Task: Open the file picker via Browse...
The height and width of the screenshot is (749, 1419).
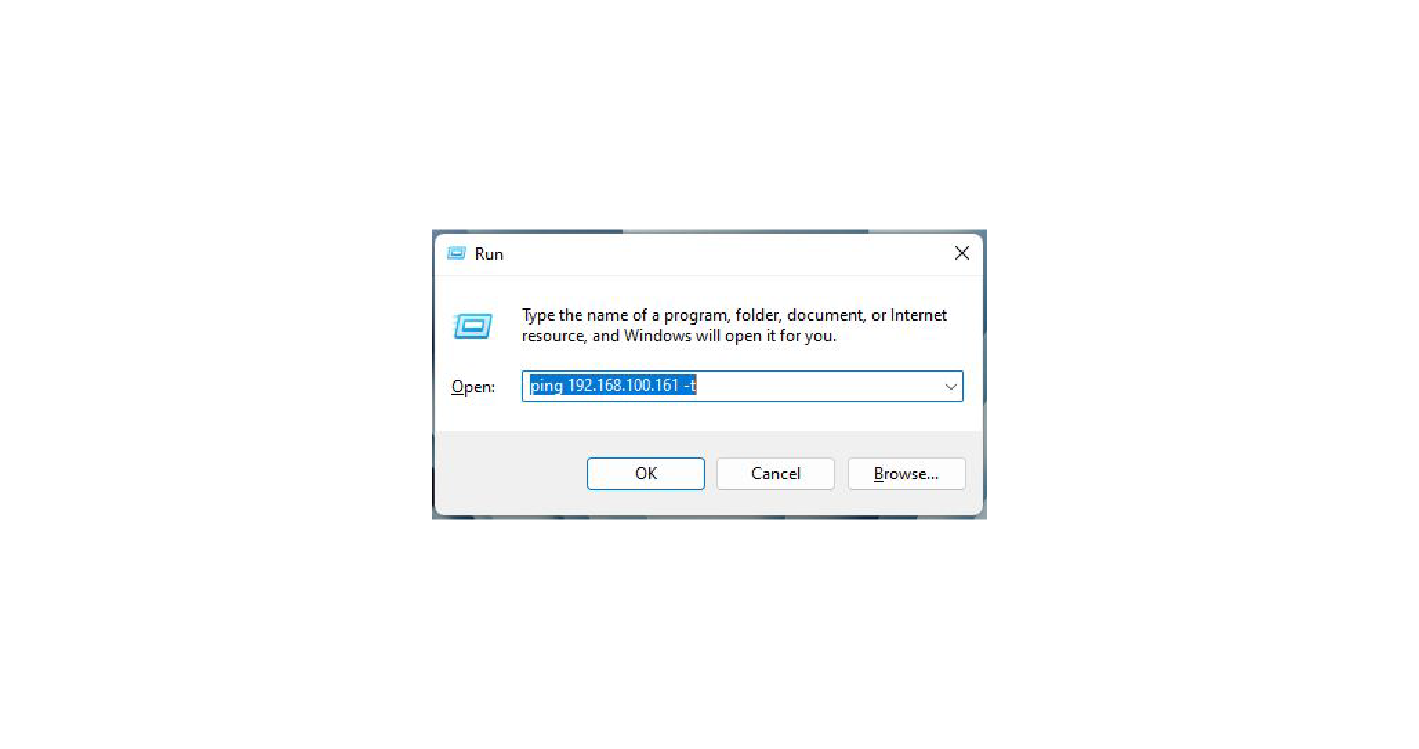Action: [906, 474]
